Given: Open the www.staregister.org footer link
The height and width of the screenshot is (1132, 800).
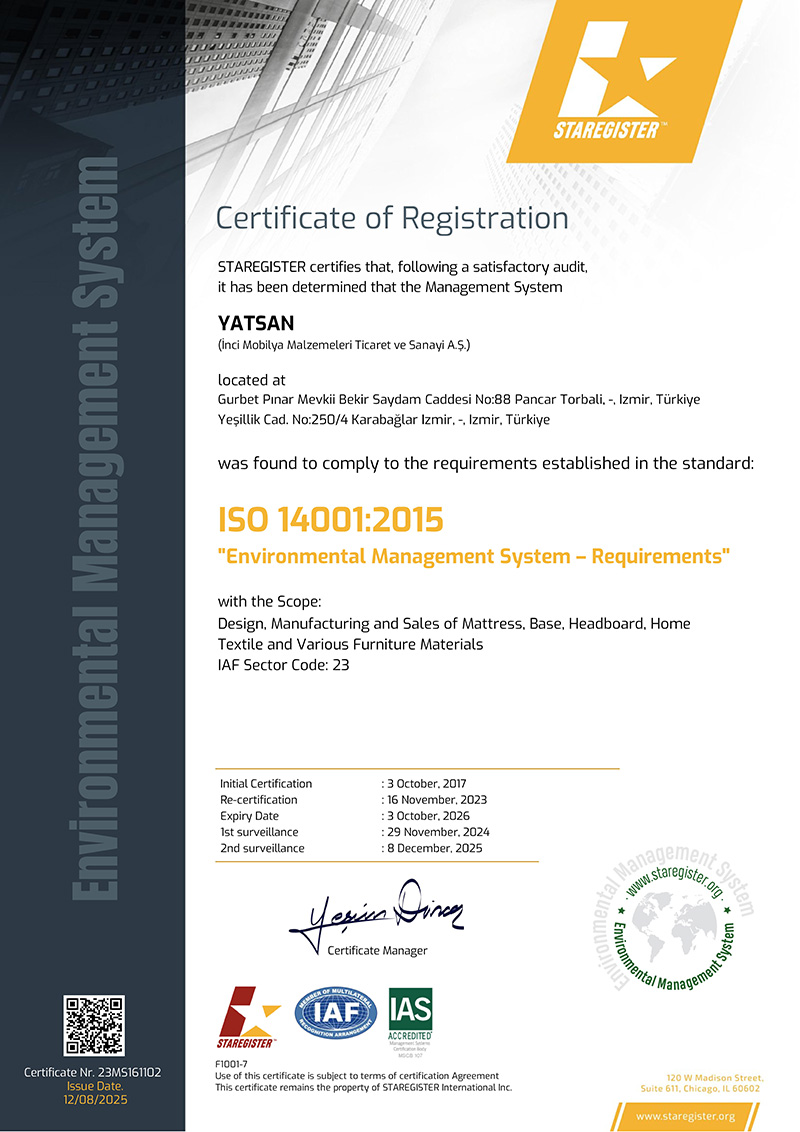Looking at the screenshot, I should [x=685, y=1116].
